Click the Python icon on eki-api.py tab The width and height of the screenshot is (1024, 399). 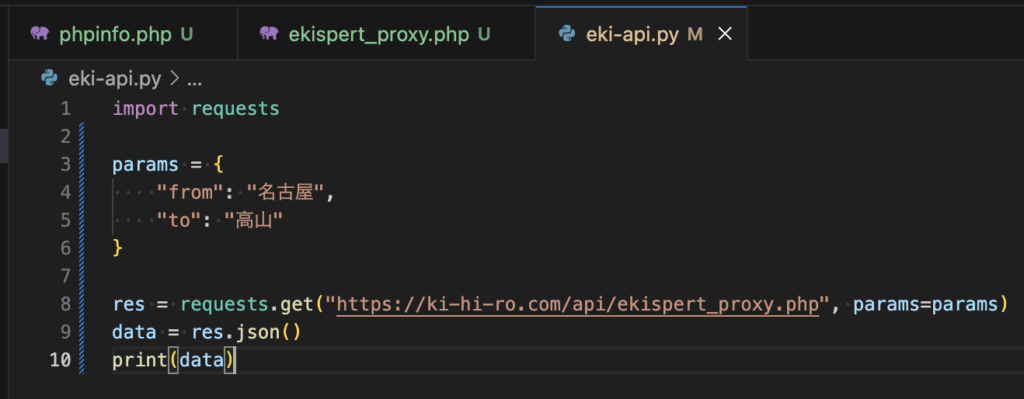point(566,34)
